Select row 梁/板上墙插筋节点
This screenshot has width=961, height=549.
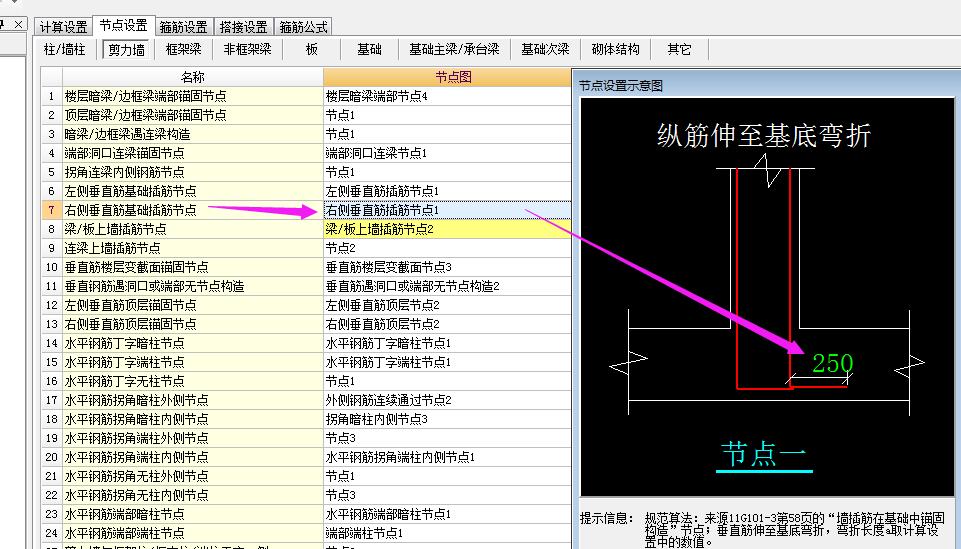point(192,229)
